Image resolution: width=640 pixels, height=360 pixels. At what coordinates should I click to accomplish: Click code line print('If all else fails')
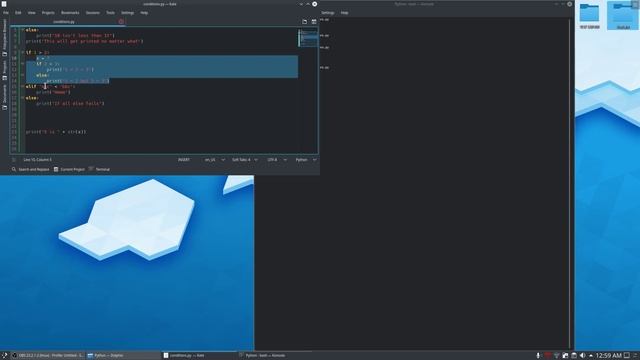click(70, 104)
